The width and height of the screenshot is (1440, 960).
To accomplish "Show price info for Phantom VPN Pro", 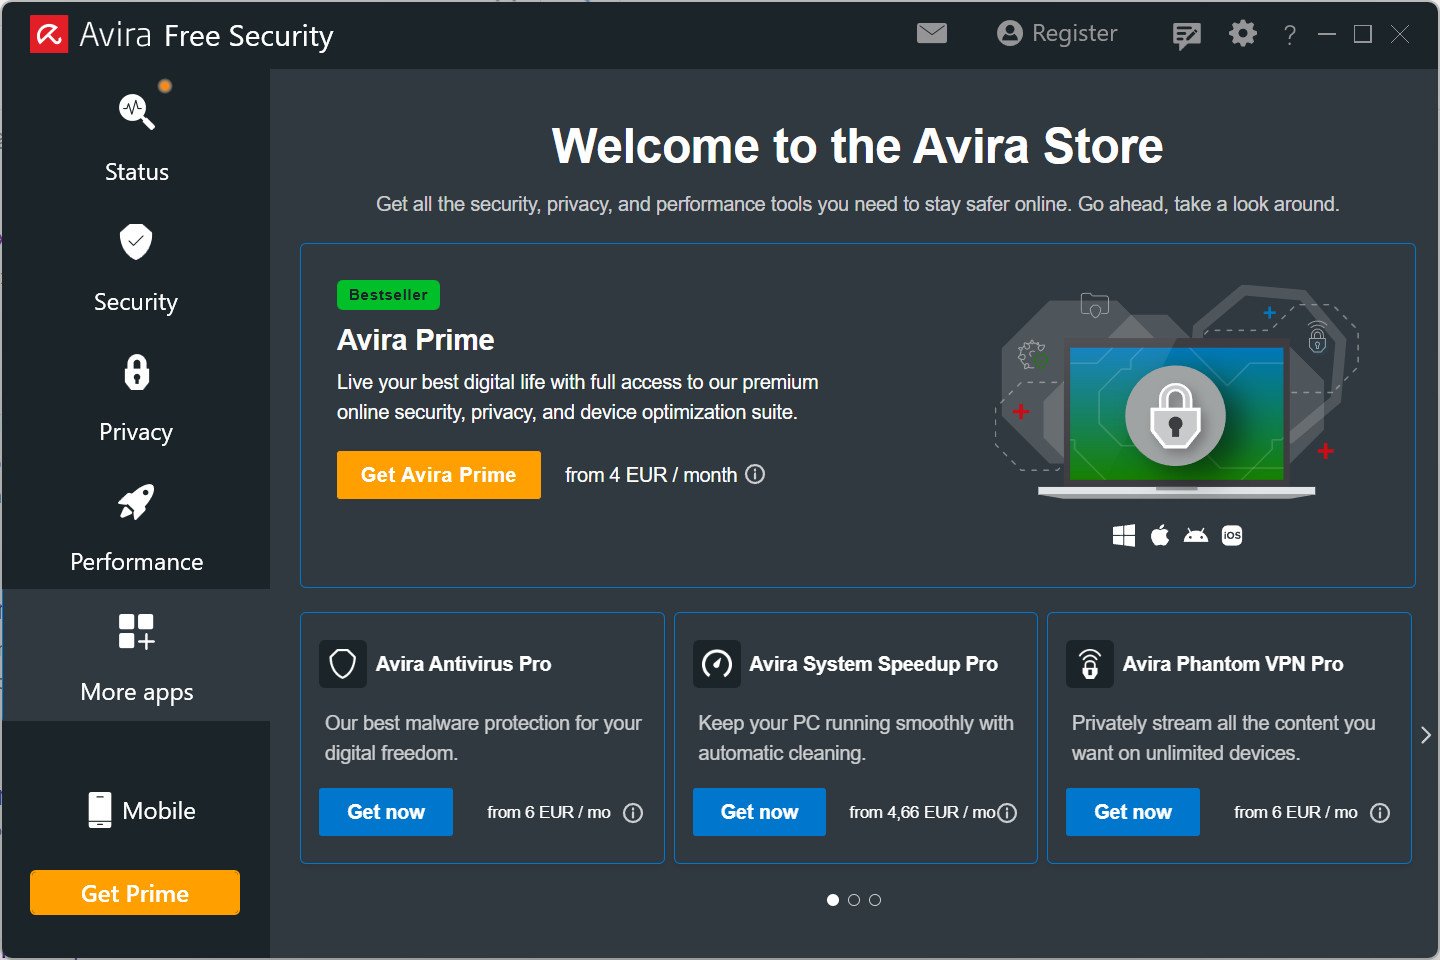I will (1380, 813).
